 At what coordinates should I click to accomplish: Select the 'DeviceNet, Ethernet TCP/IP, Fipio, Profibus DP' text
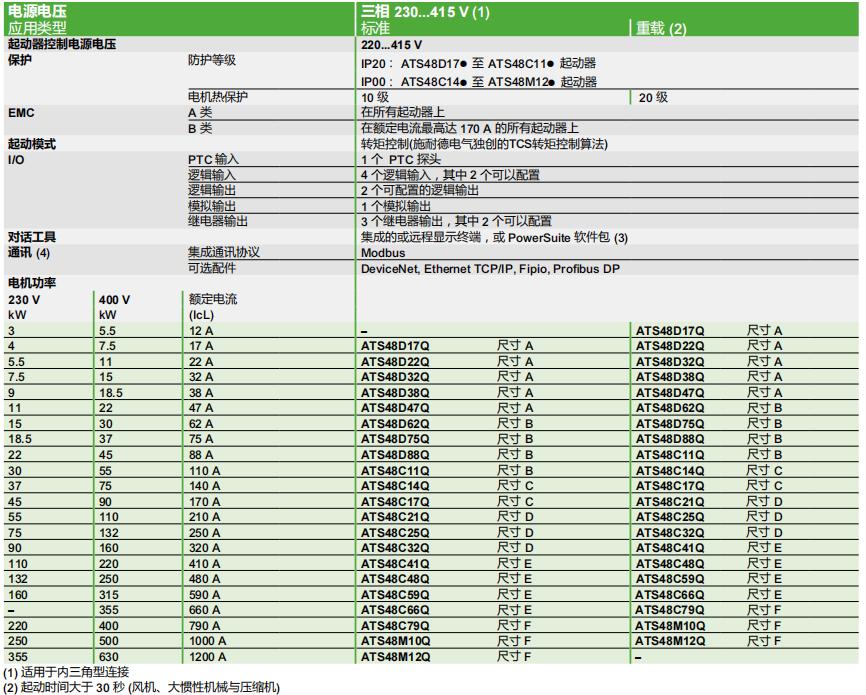(490, 268)
